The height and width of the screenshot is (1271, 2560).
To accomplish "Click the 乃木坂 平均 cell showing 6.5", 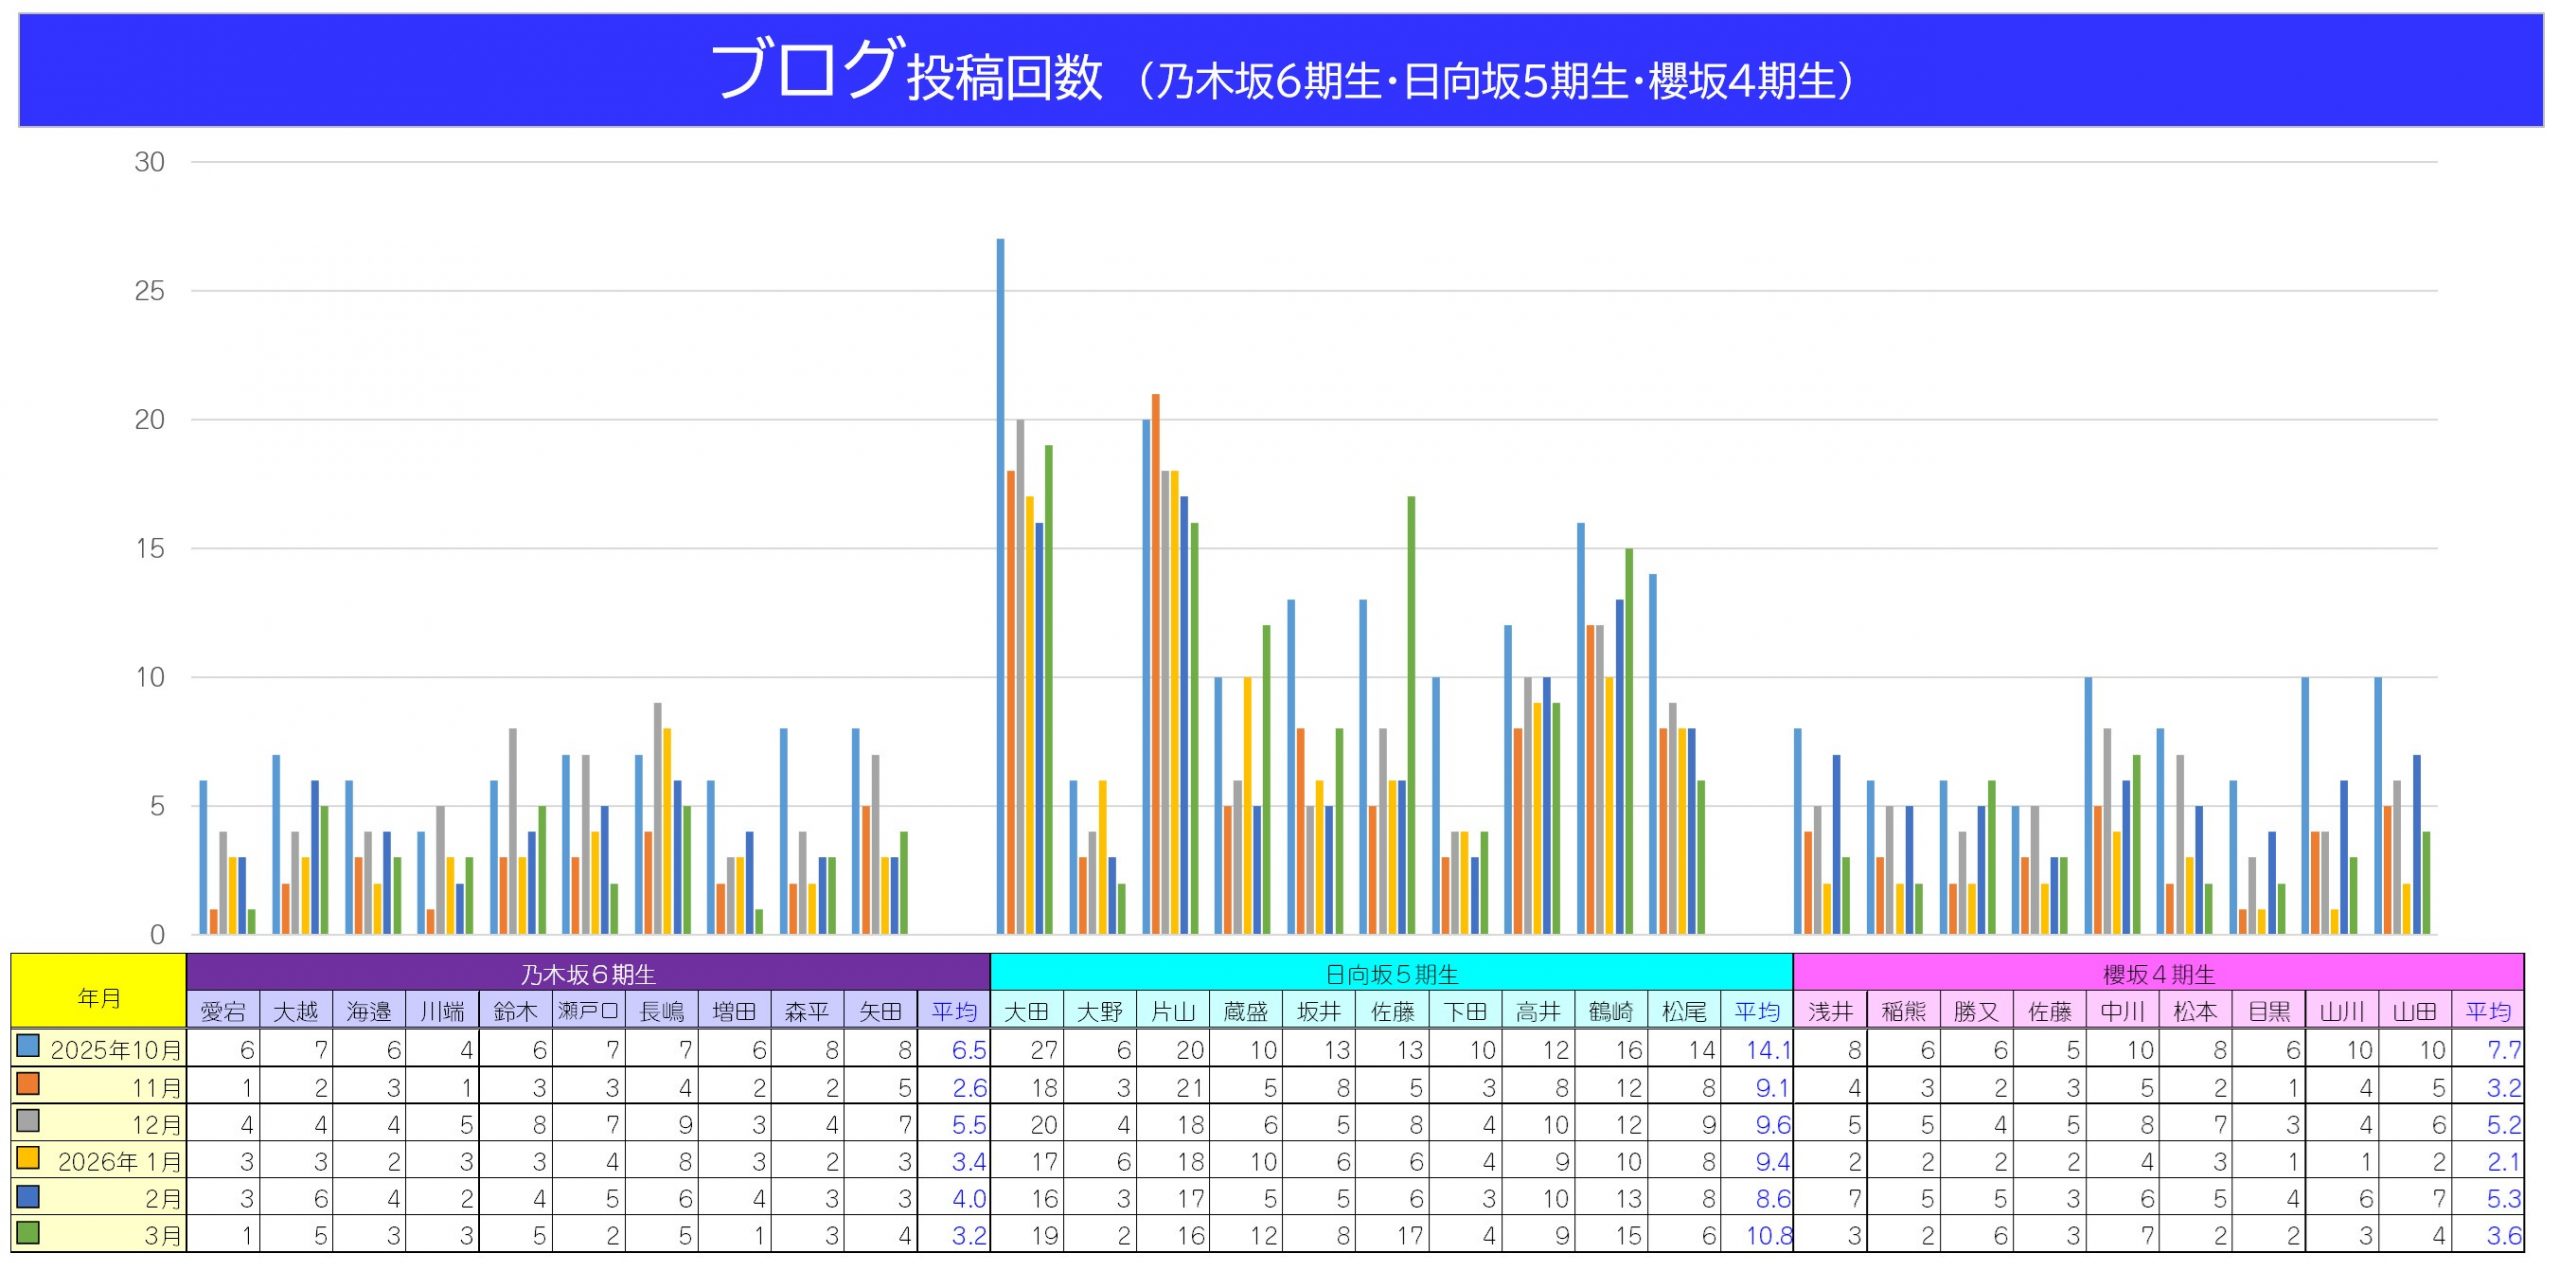I will (967, 1050).
